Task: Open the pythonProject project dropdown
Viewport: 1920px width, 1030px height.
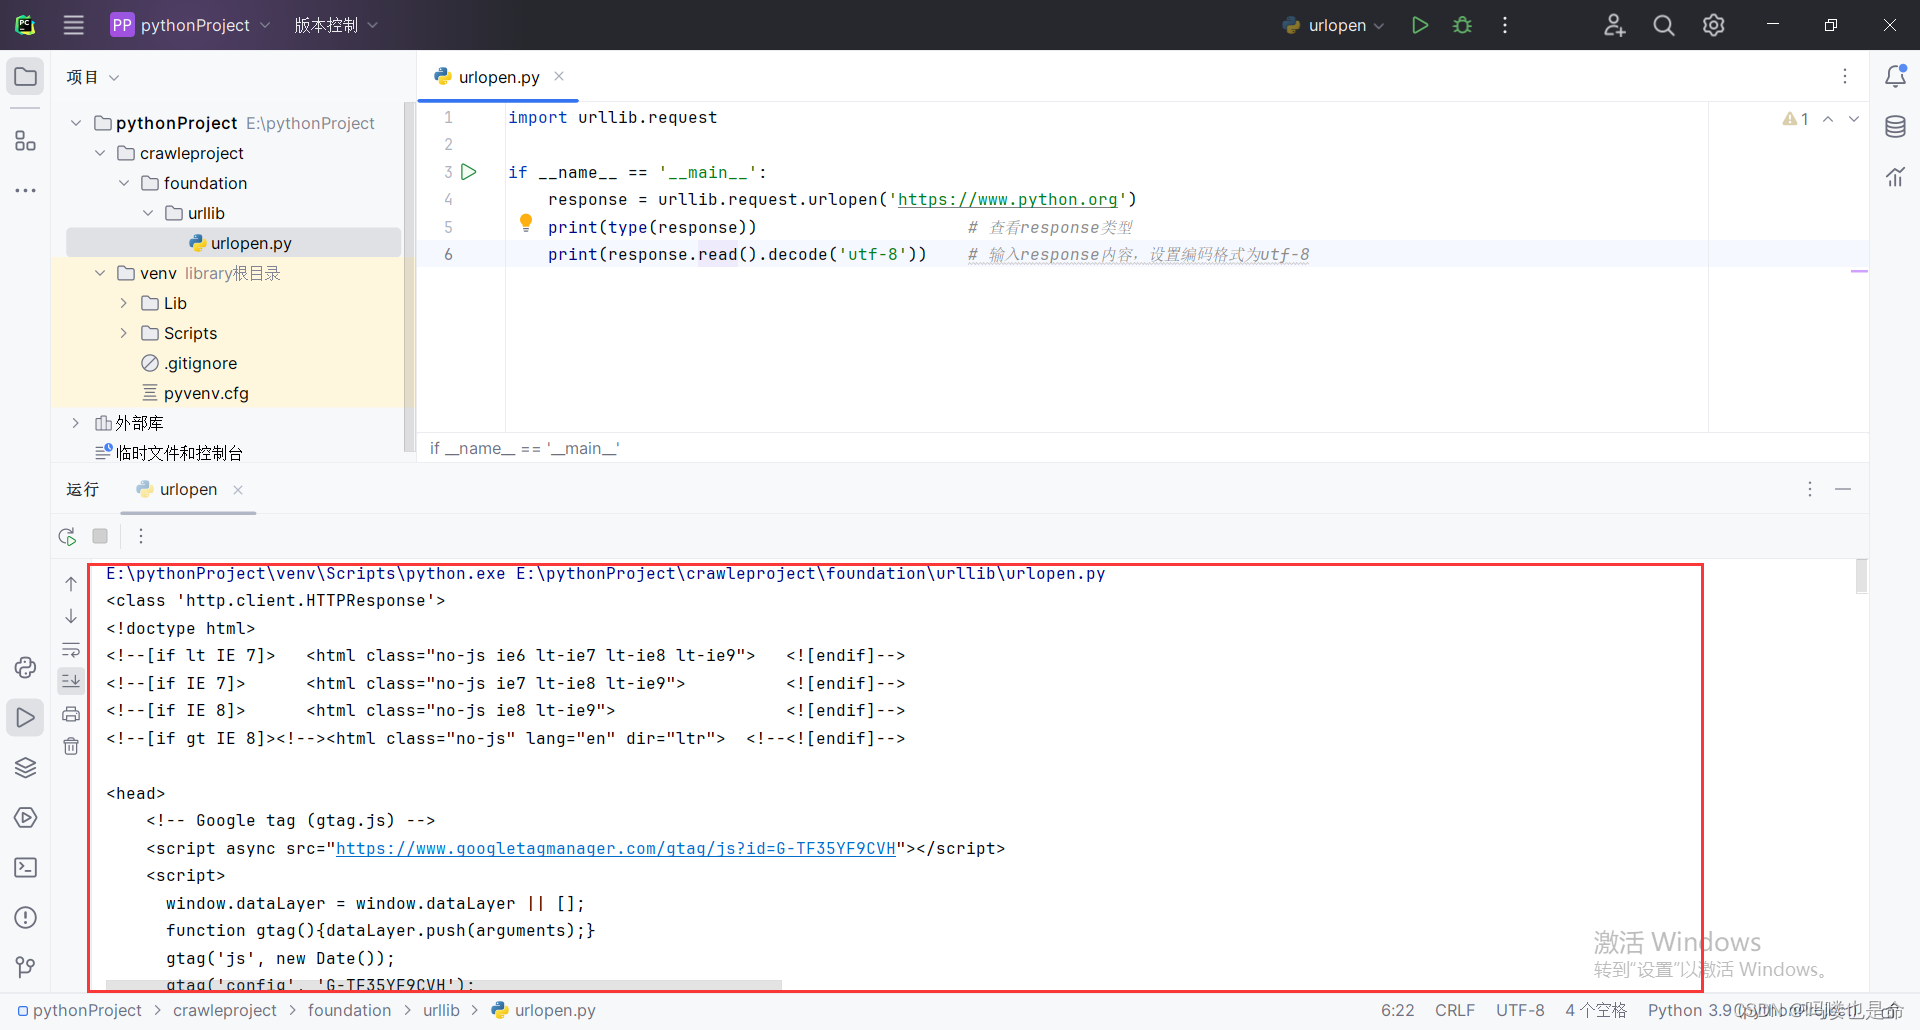Action: click(x=190, y=25)
